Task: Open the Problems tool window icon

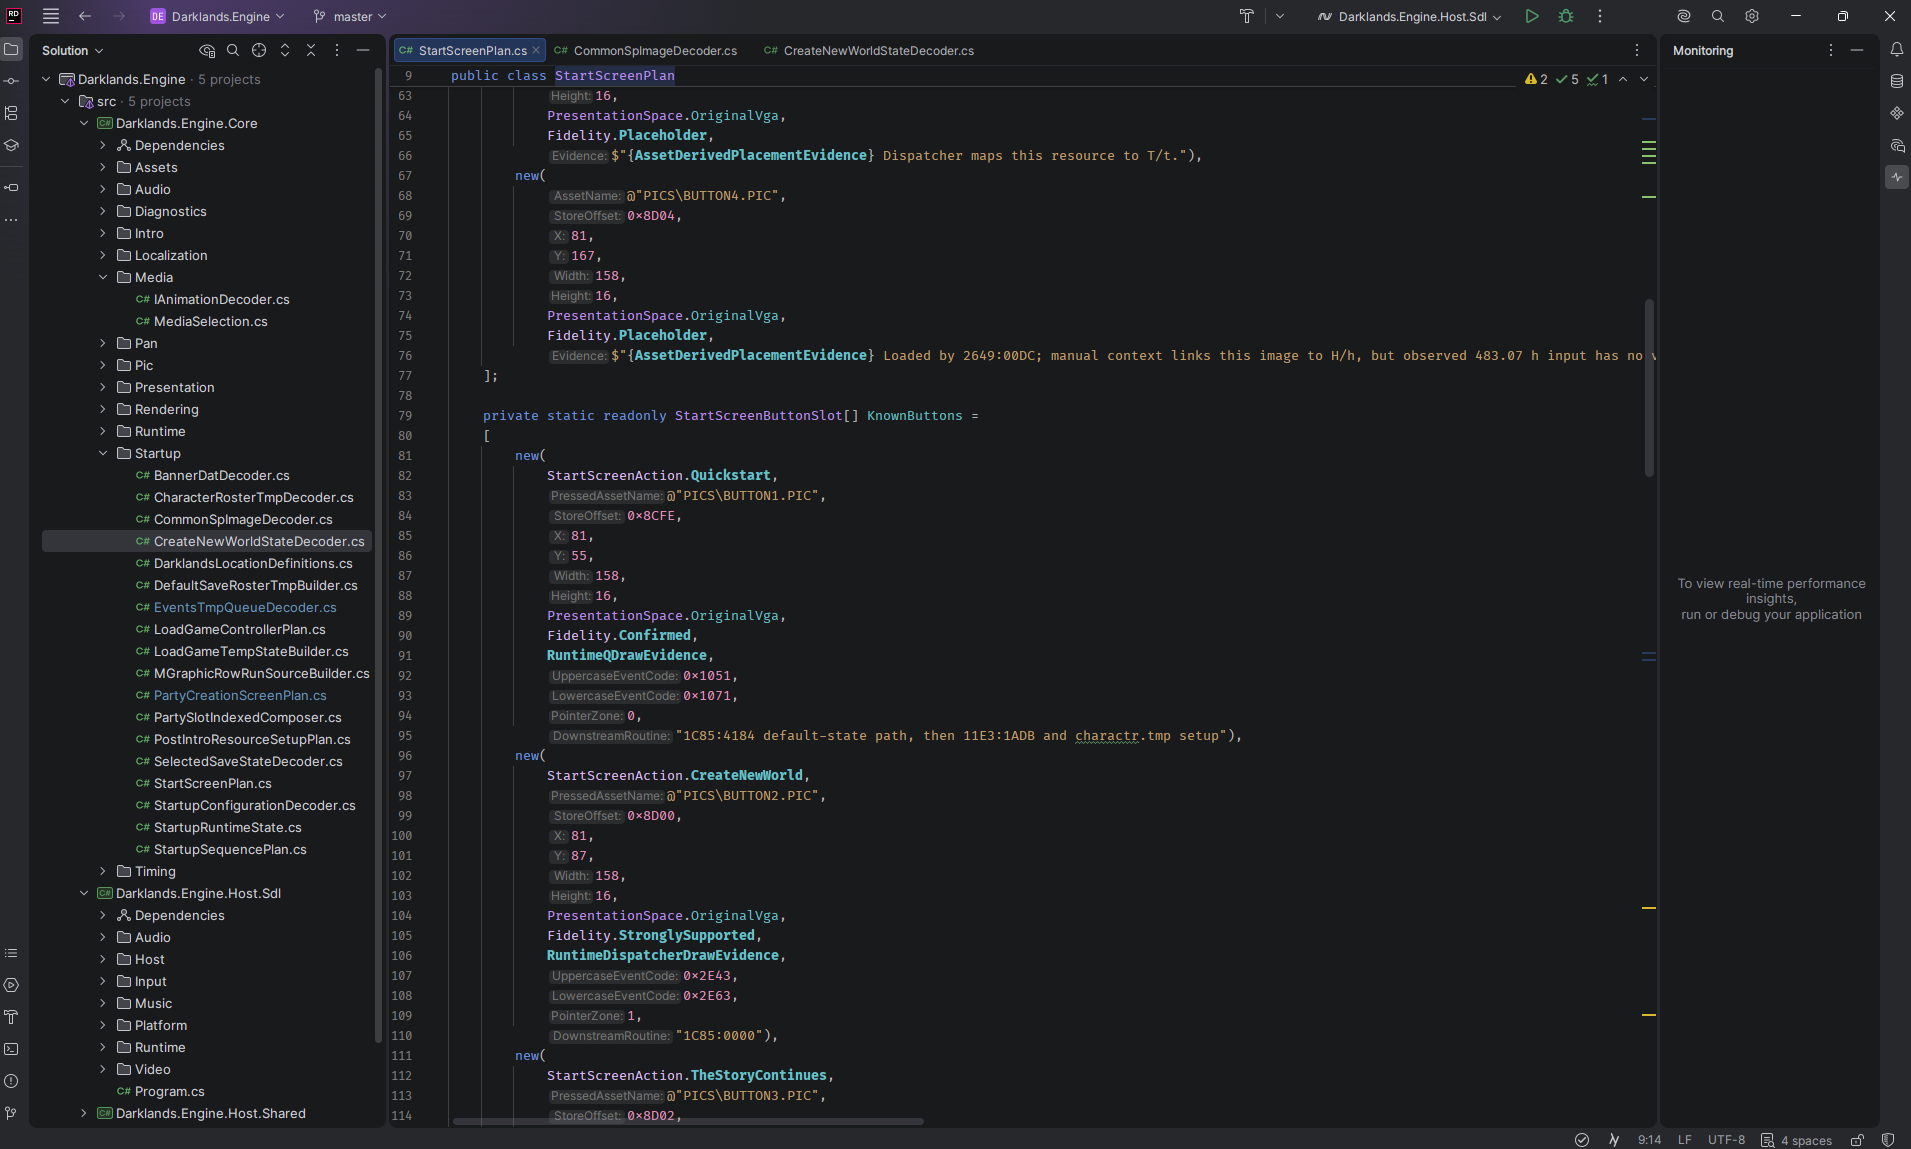Action: tap(12, 1081)
